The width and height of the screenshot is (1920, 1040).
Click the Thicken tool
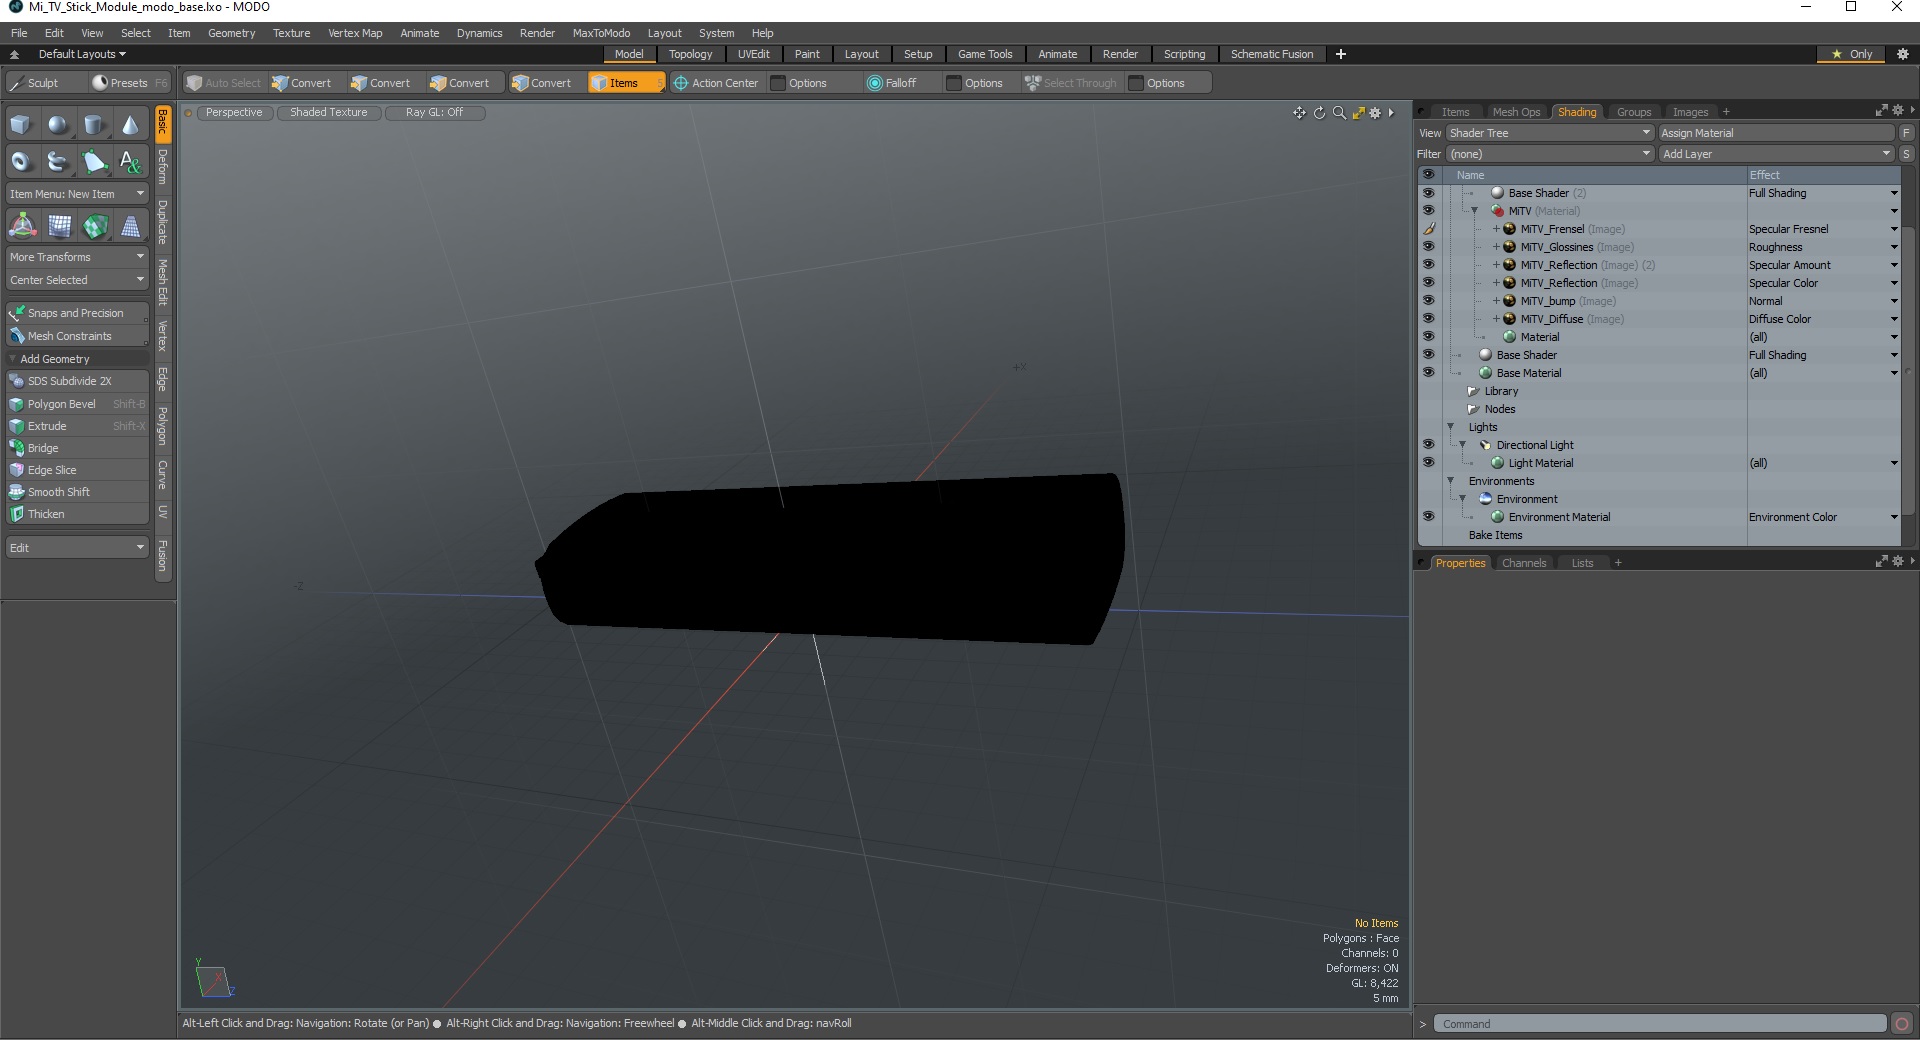click(77, 514)
